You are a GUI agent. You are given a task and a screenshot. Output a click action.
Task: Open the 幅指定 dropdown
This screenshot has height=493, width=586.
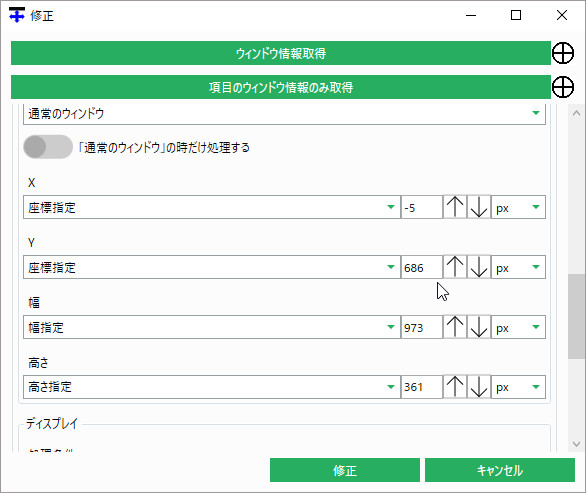click(x=212, y=327)
